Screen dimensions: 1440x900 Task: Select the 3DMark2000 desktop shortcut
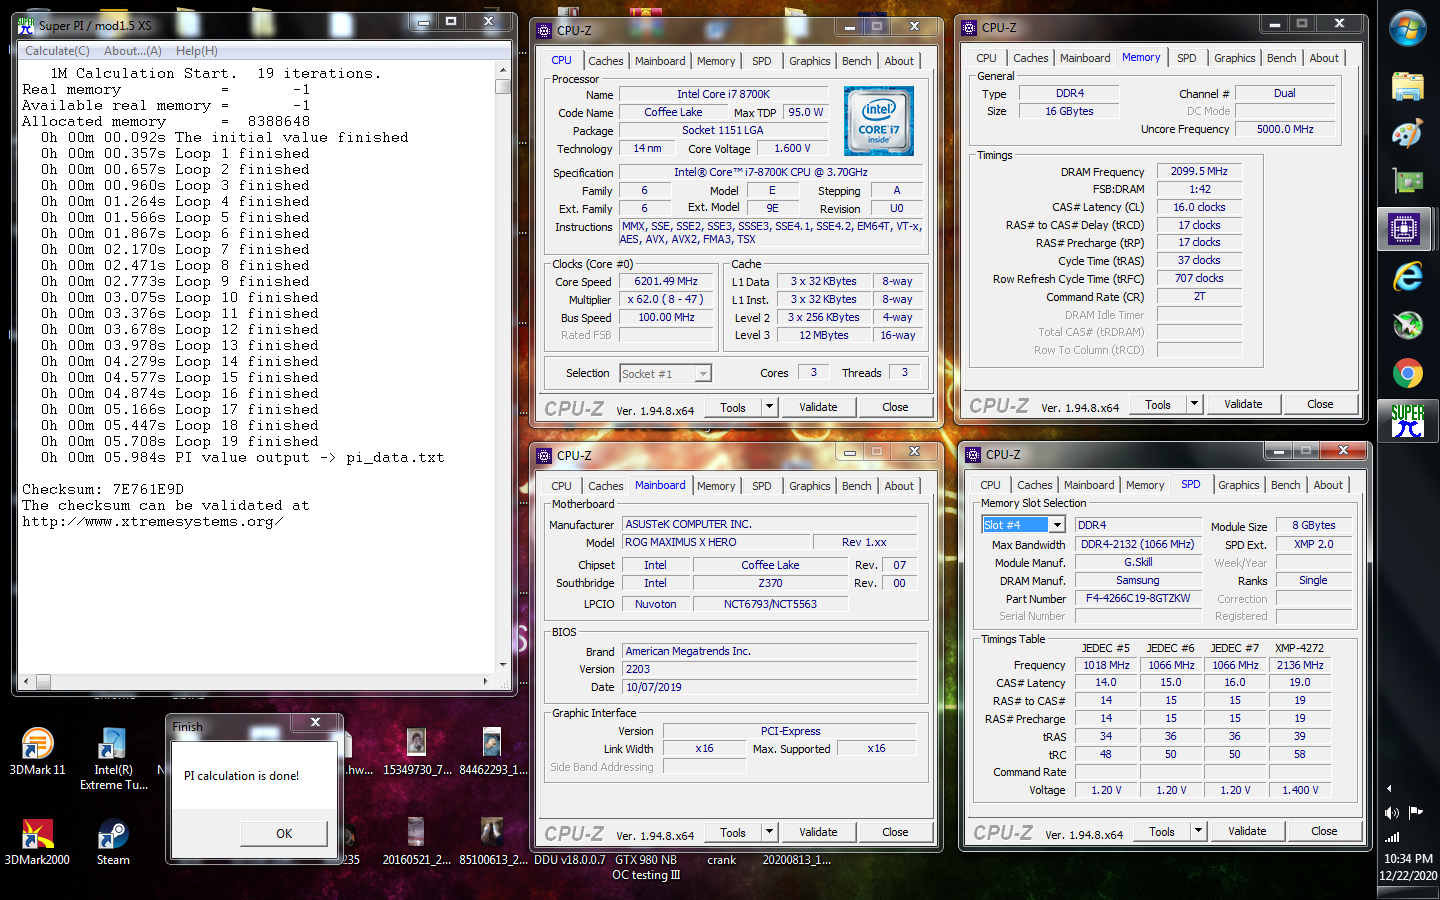click(x=37, y=841)
